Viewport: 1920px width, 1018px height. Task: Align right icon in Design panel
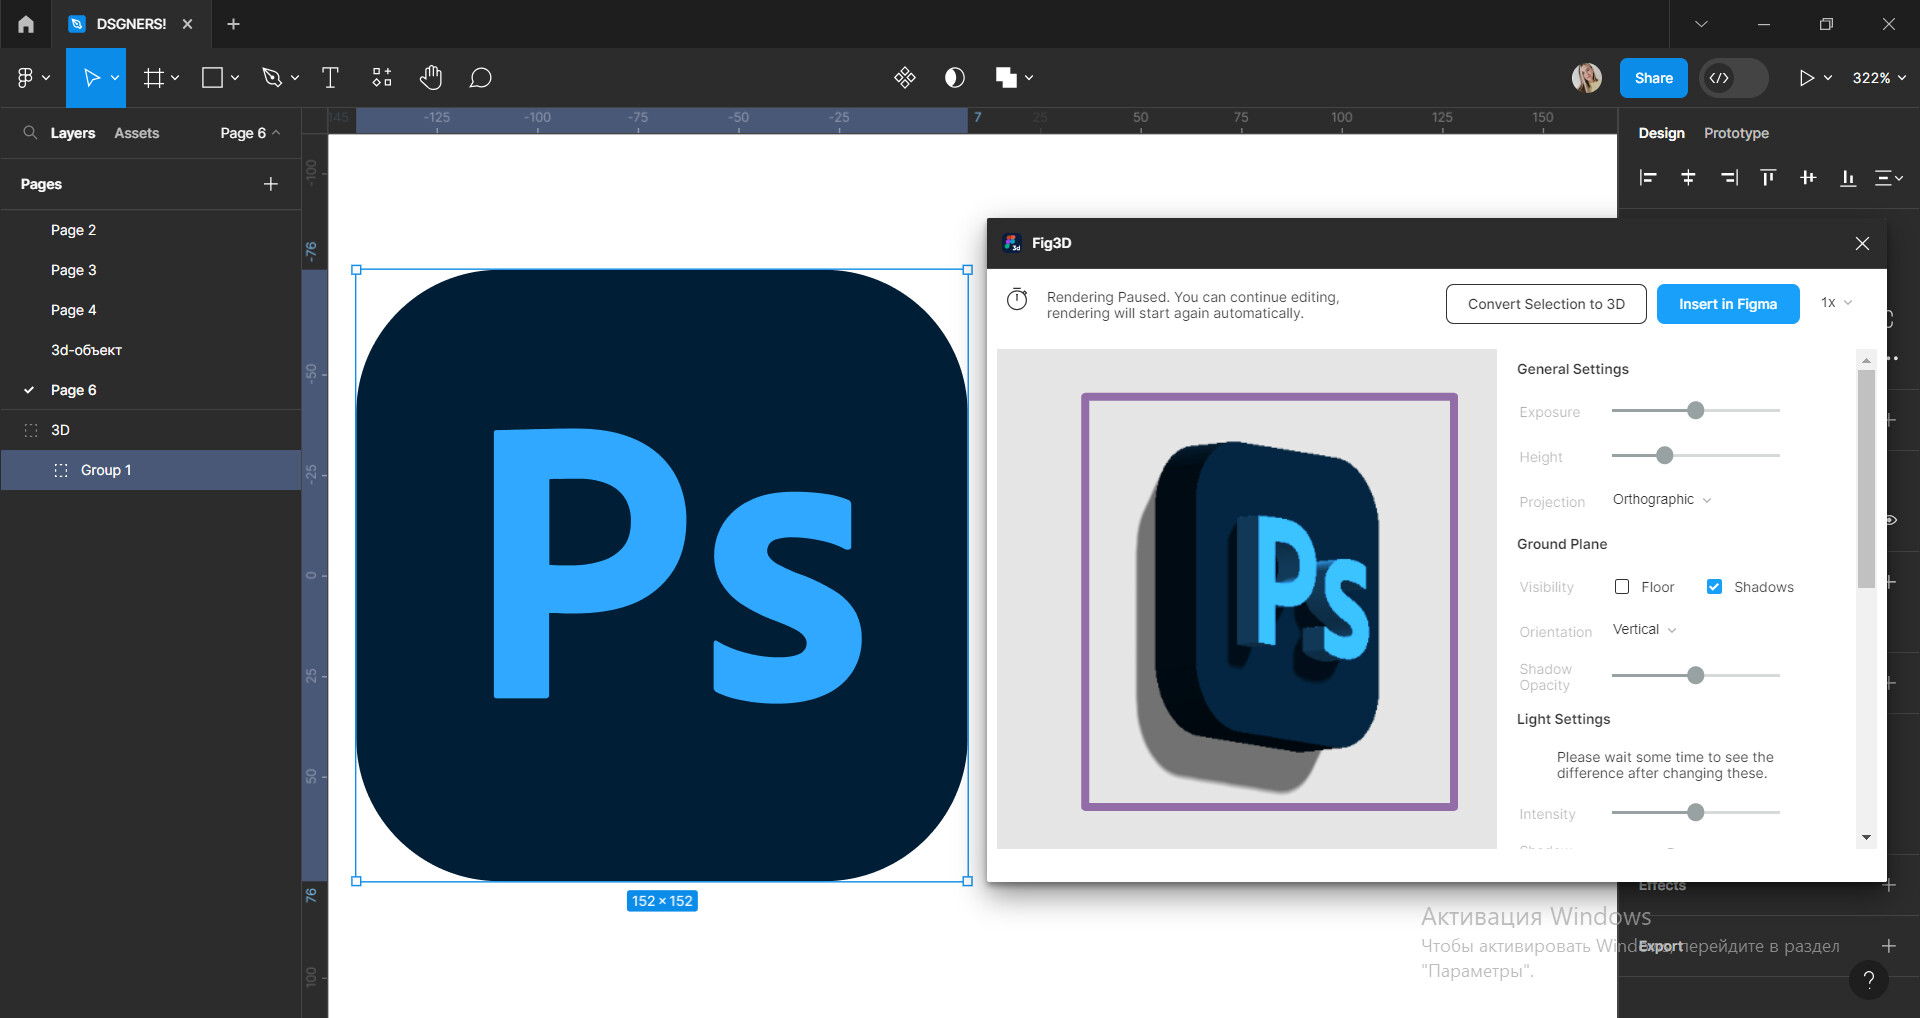pos(1729,178)
